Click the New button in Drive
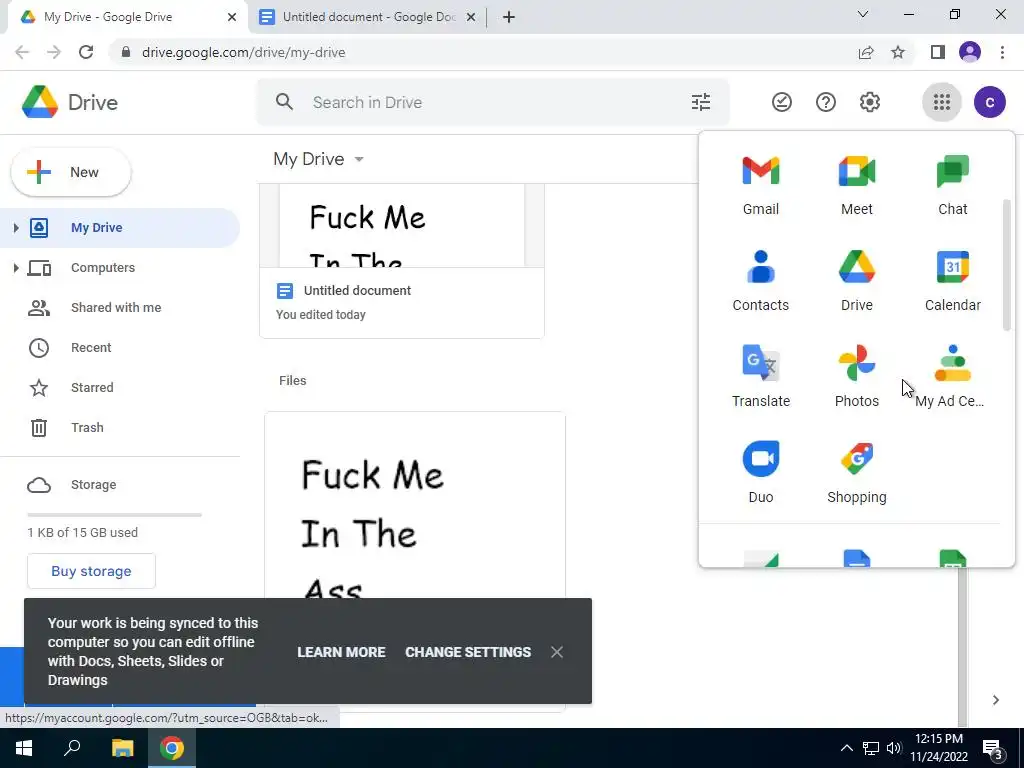Screen dimensions: 1024x768 71,172
